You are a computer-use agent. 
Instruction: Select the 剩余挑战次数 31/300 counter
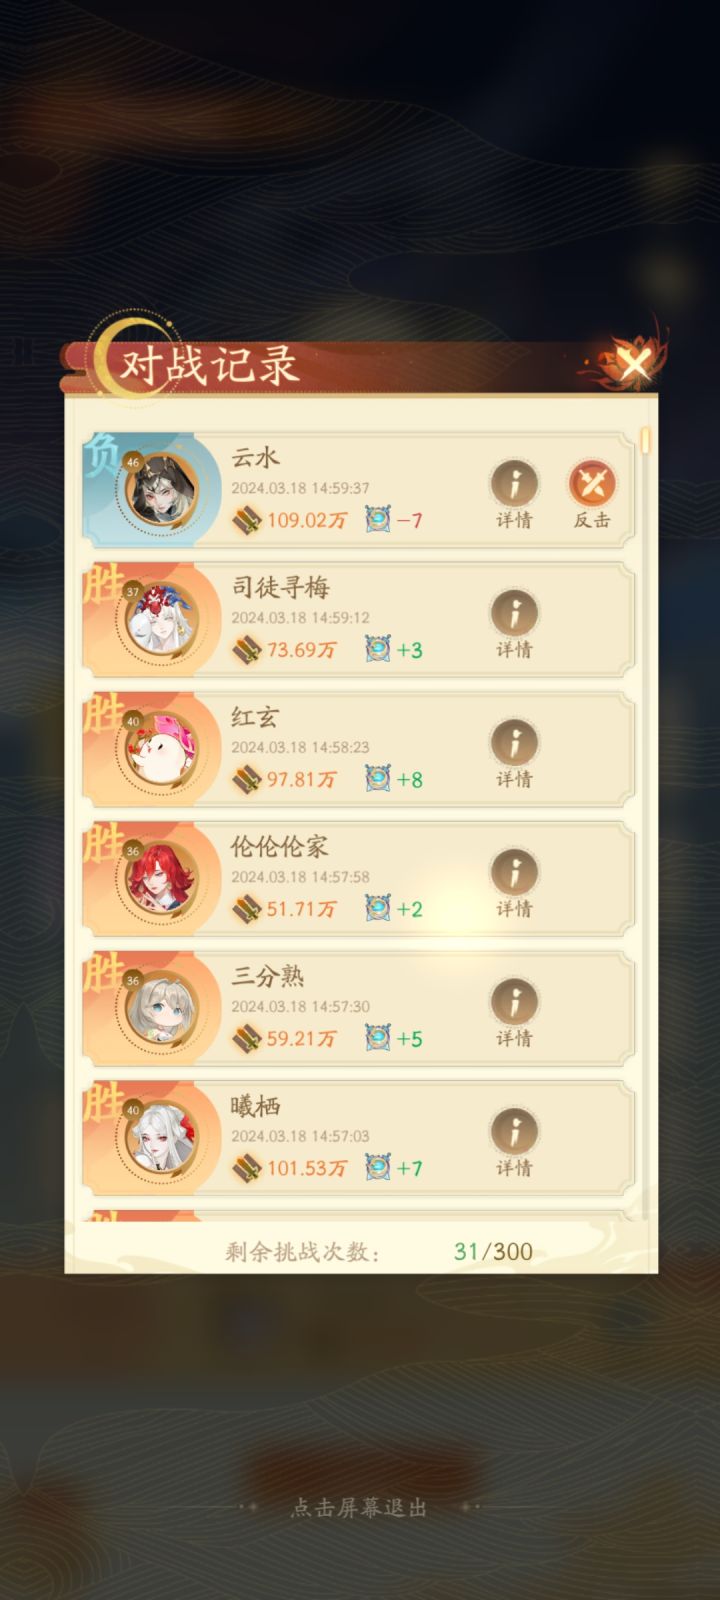coord(379,1251)
